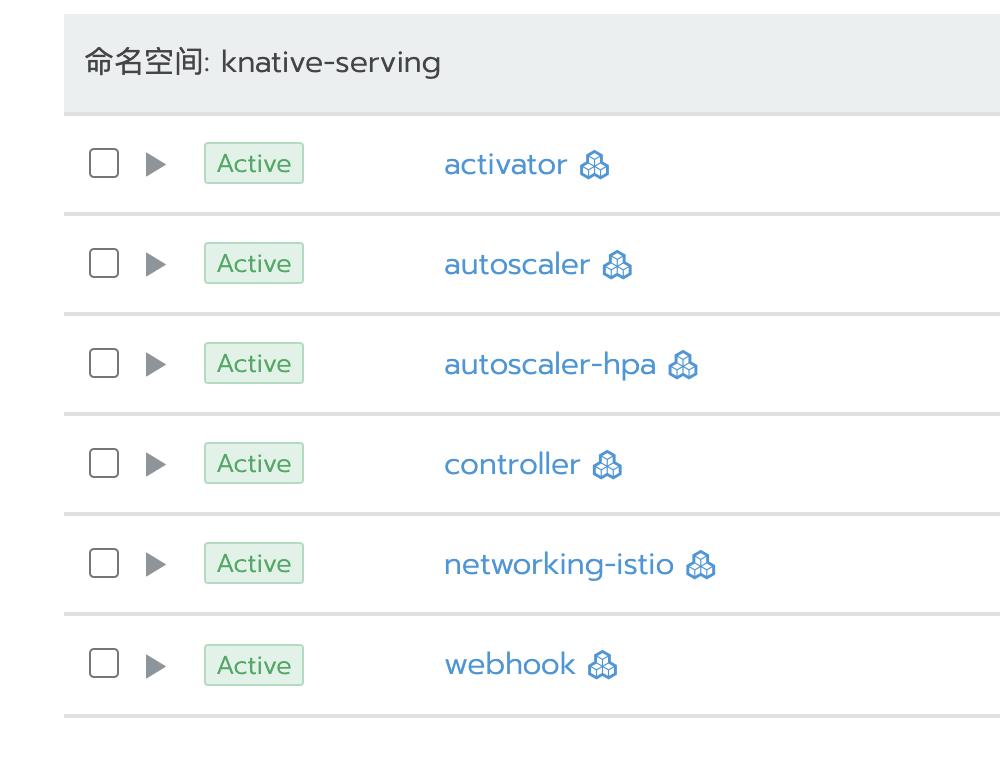Click the deployment cubes icon beside activator
This screenshot has height=768, width=1000.
click(x=594, y=165)
